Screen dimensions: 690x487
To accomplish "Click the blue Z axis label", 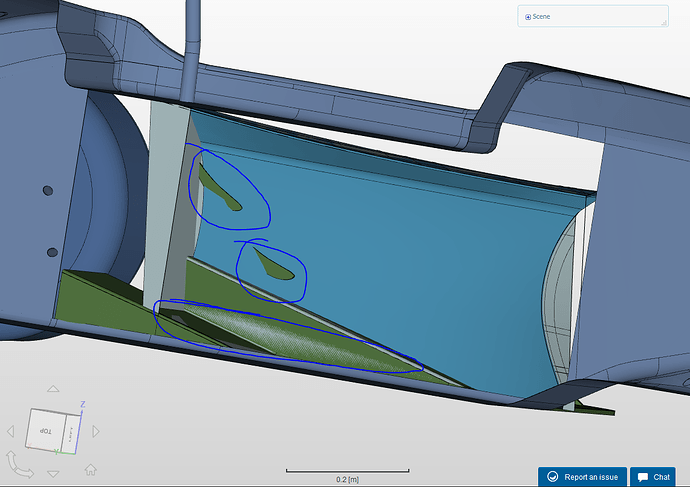I will coord(82,405).
